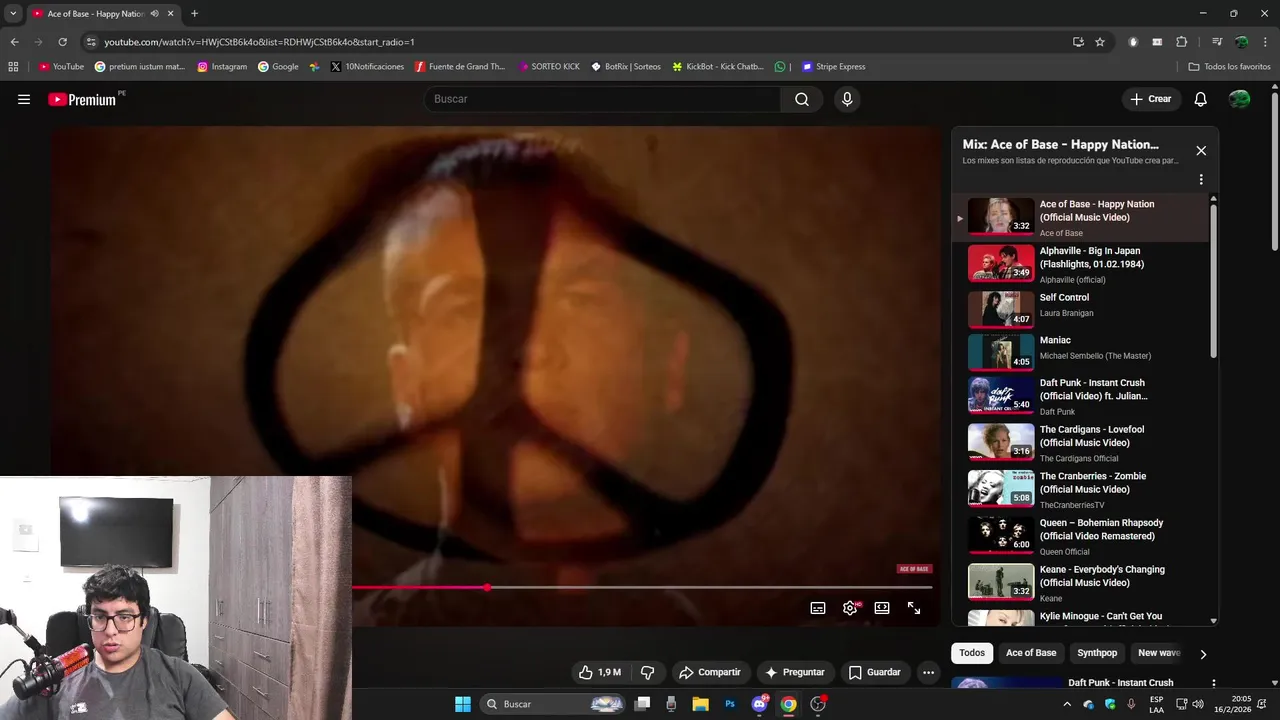Reload the YouTube page
The width and height of the screenshot is (1280, 720).
tap(62, 42)
